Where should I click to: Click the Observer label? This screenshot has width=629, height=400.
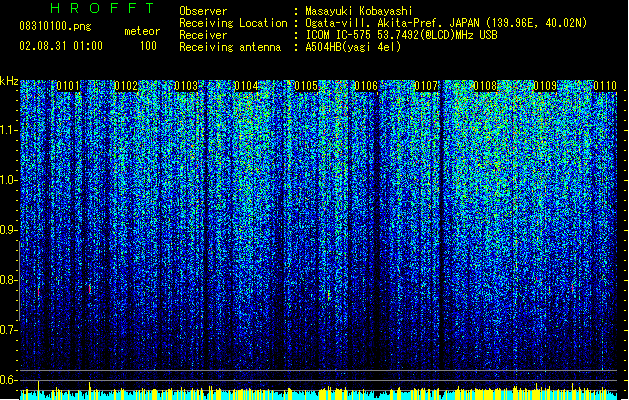pyautogui.click(x=203, y=11)
